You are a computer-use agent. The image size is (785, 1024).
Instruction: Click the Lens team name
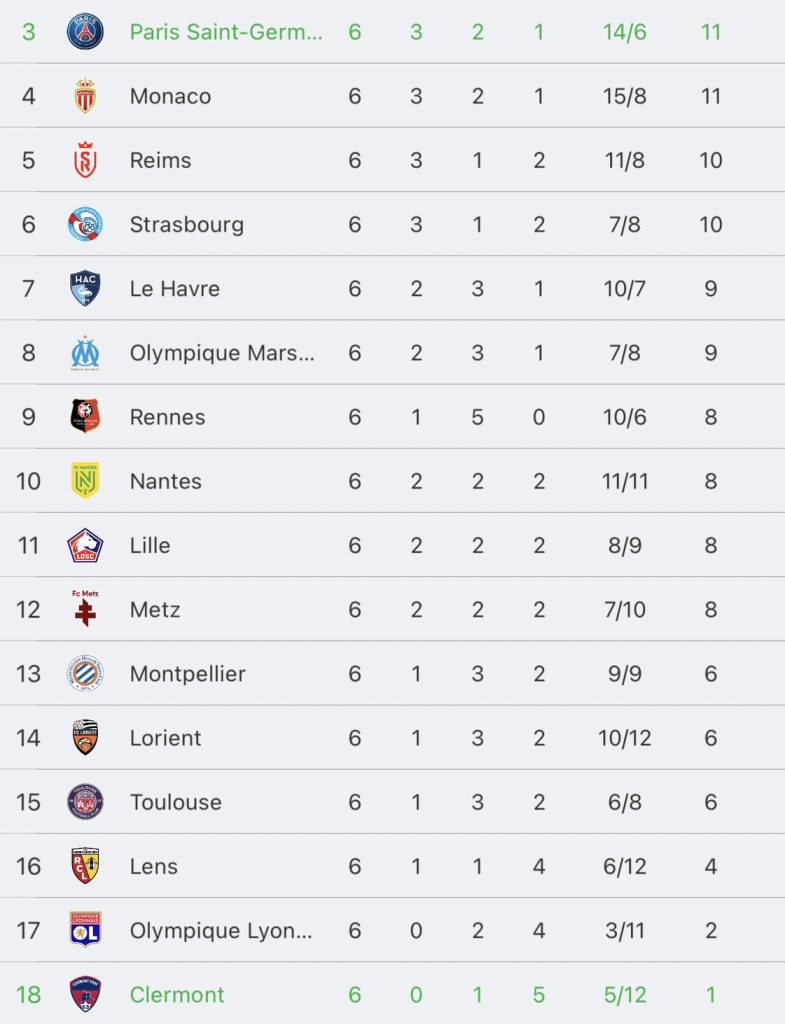pos(153,866)
